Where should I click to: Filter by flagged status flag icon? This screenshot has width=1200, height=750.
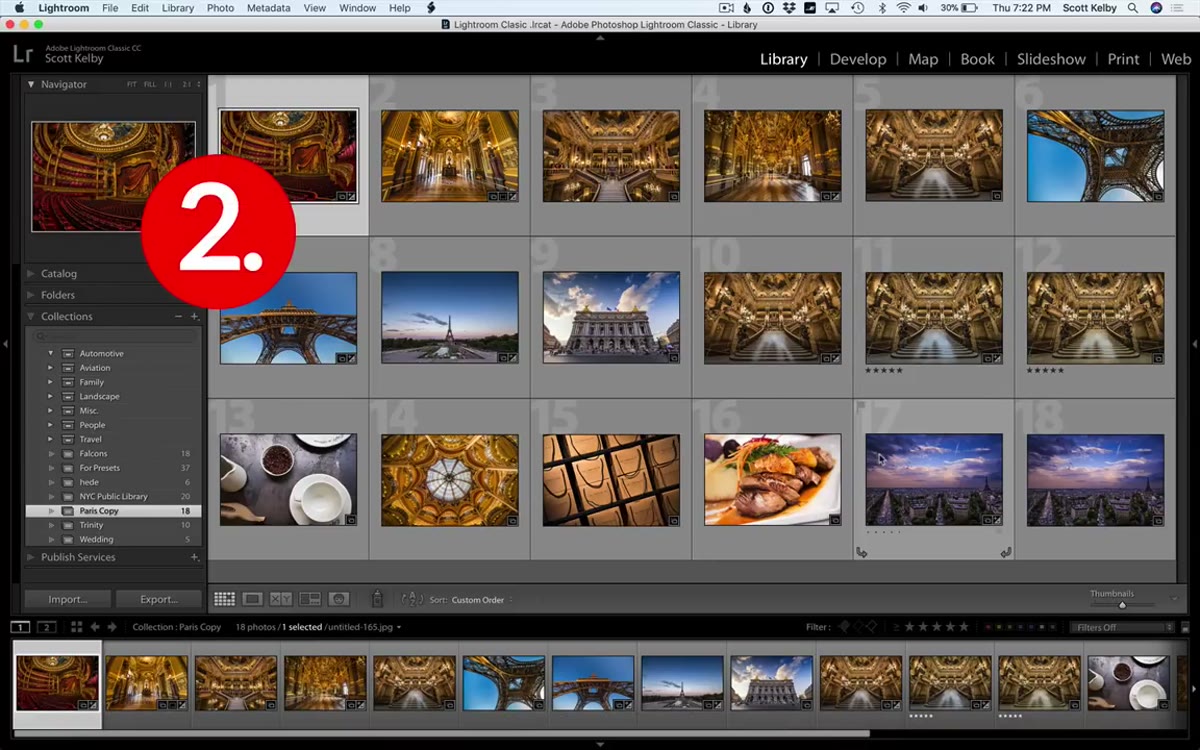[x=843, y=627]
